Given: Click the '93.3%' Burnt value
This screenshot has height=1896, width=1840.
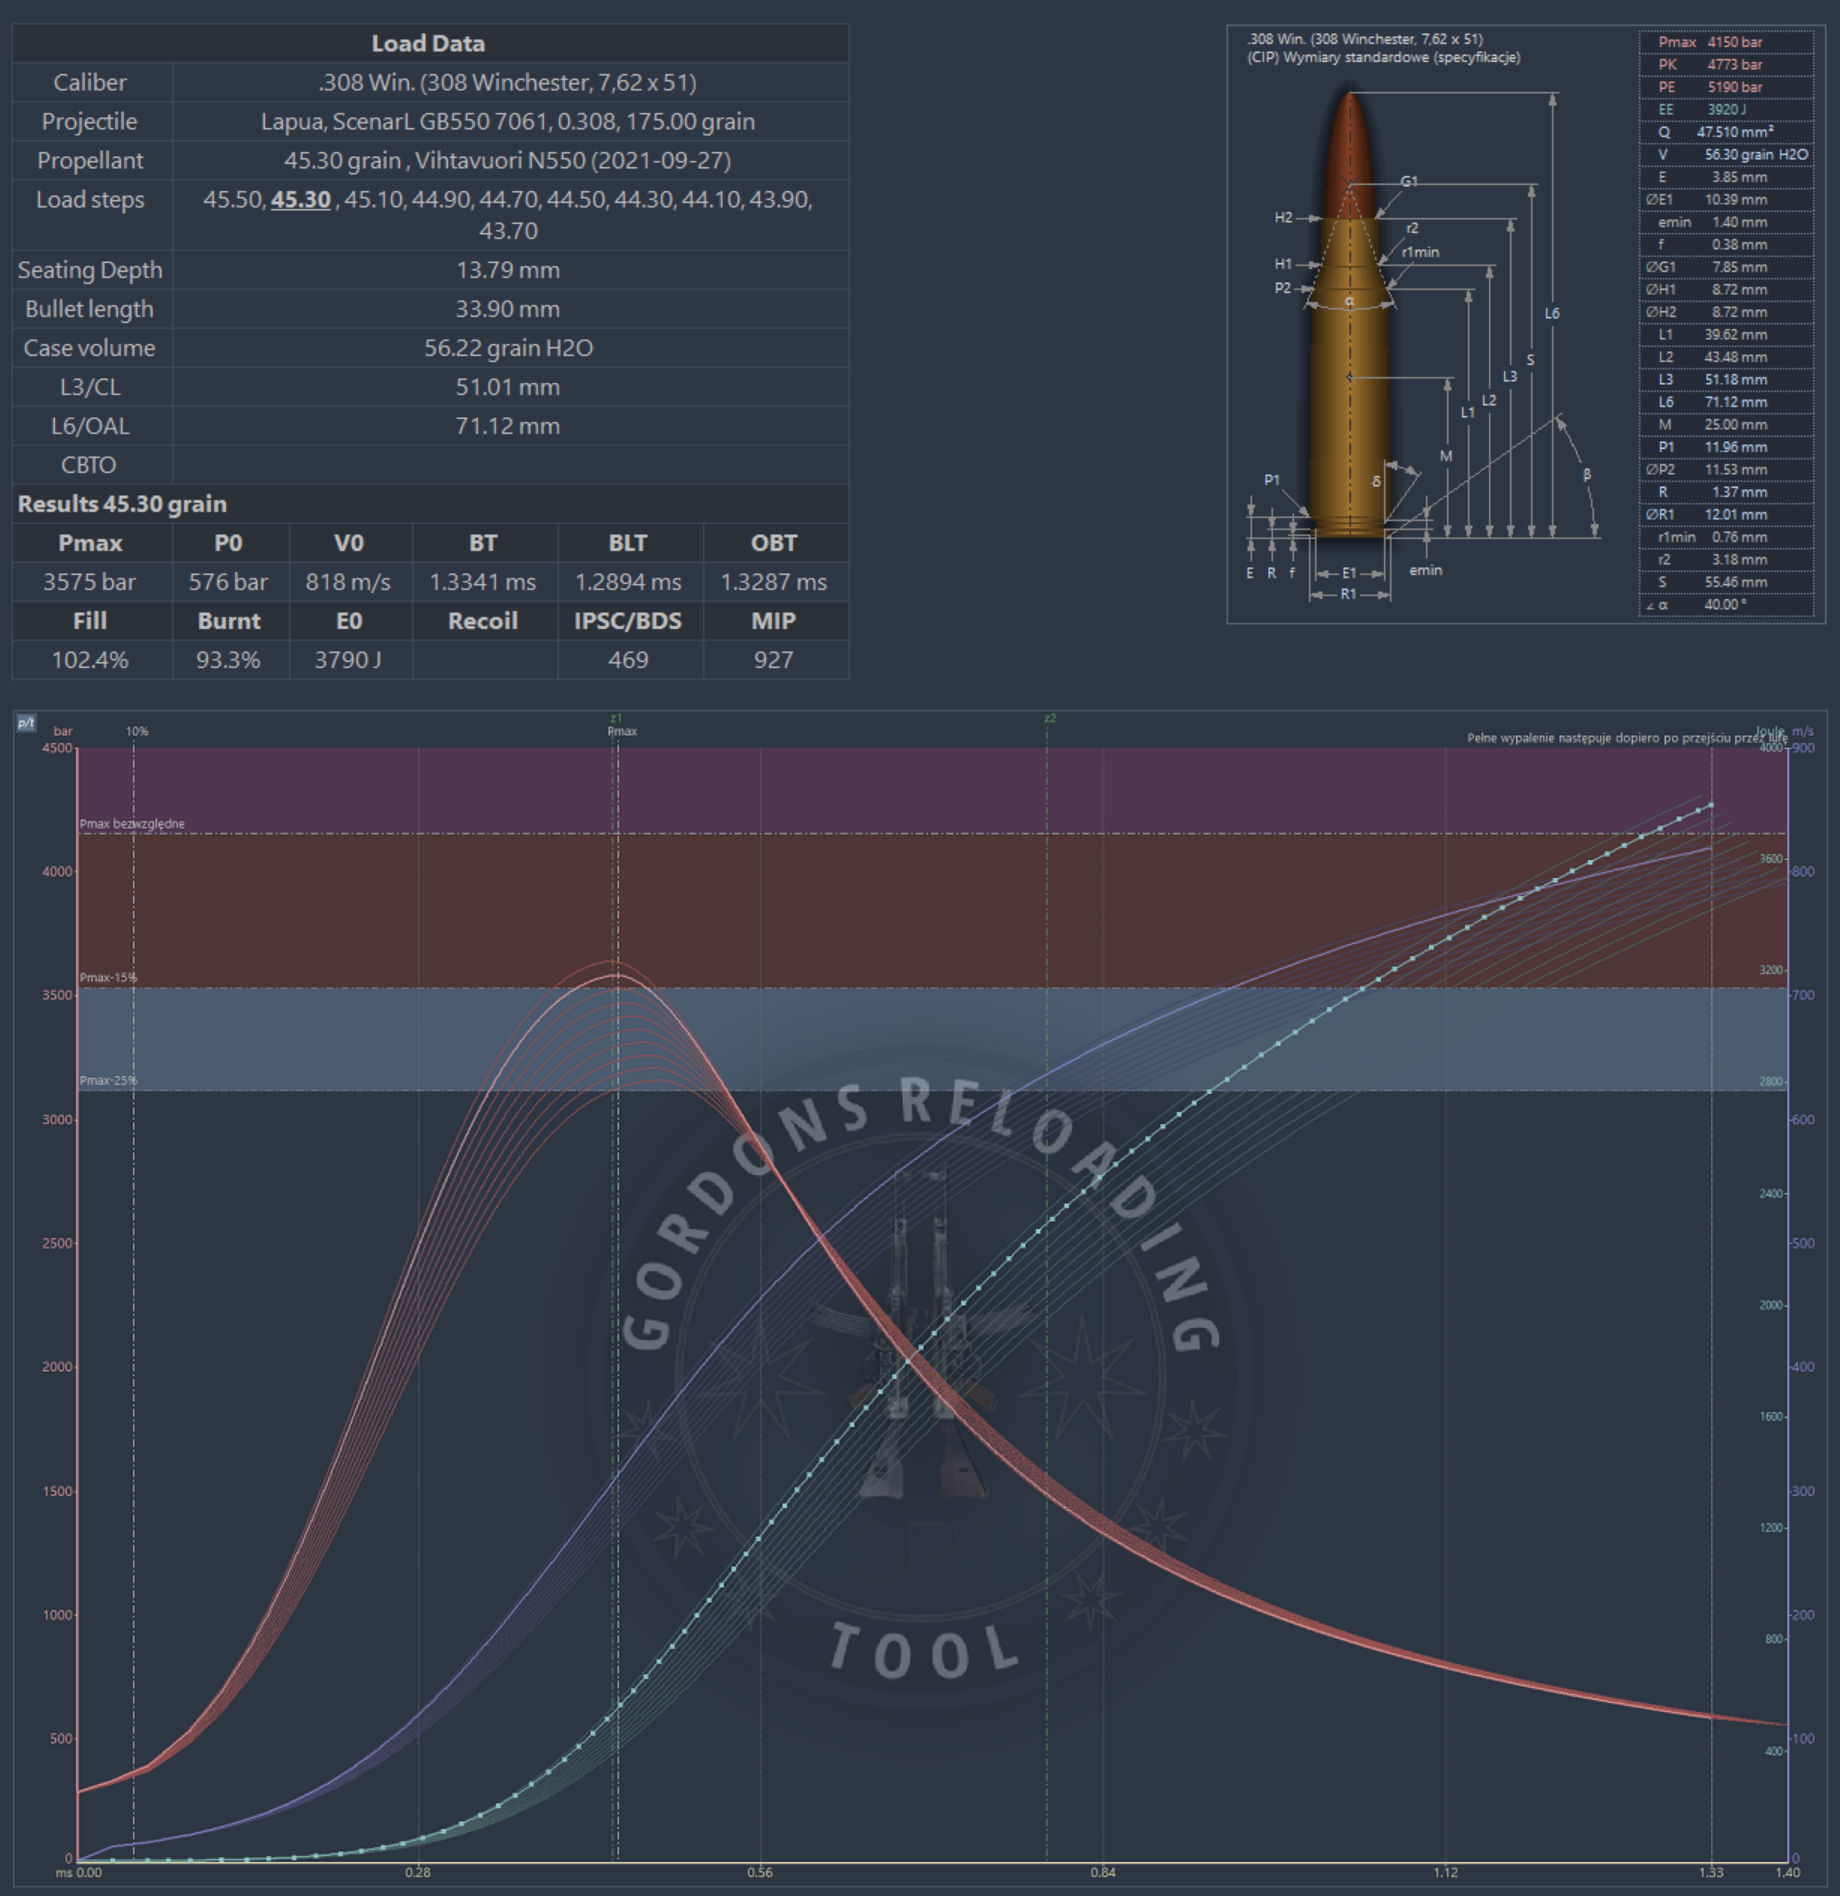Looking at the screenshot, I should pos(229,660).
